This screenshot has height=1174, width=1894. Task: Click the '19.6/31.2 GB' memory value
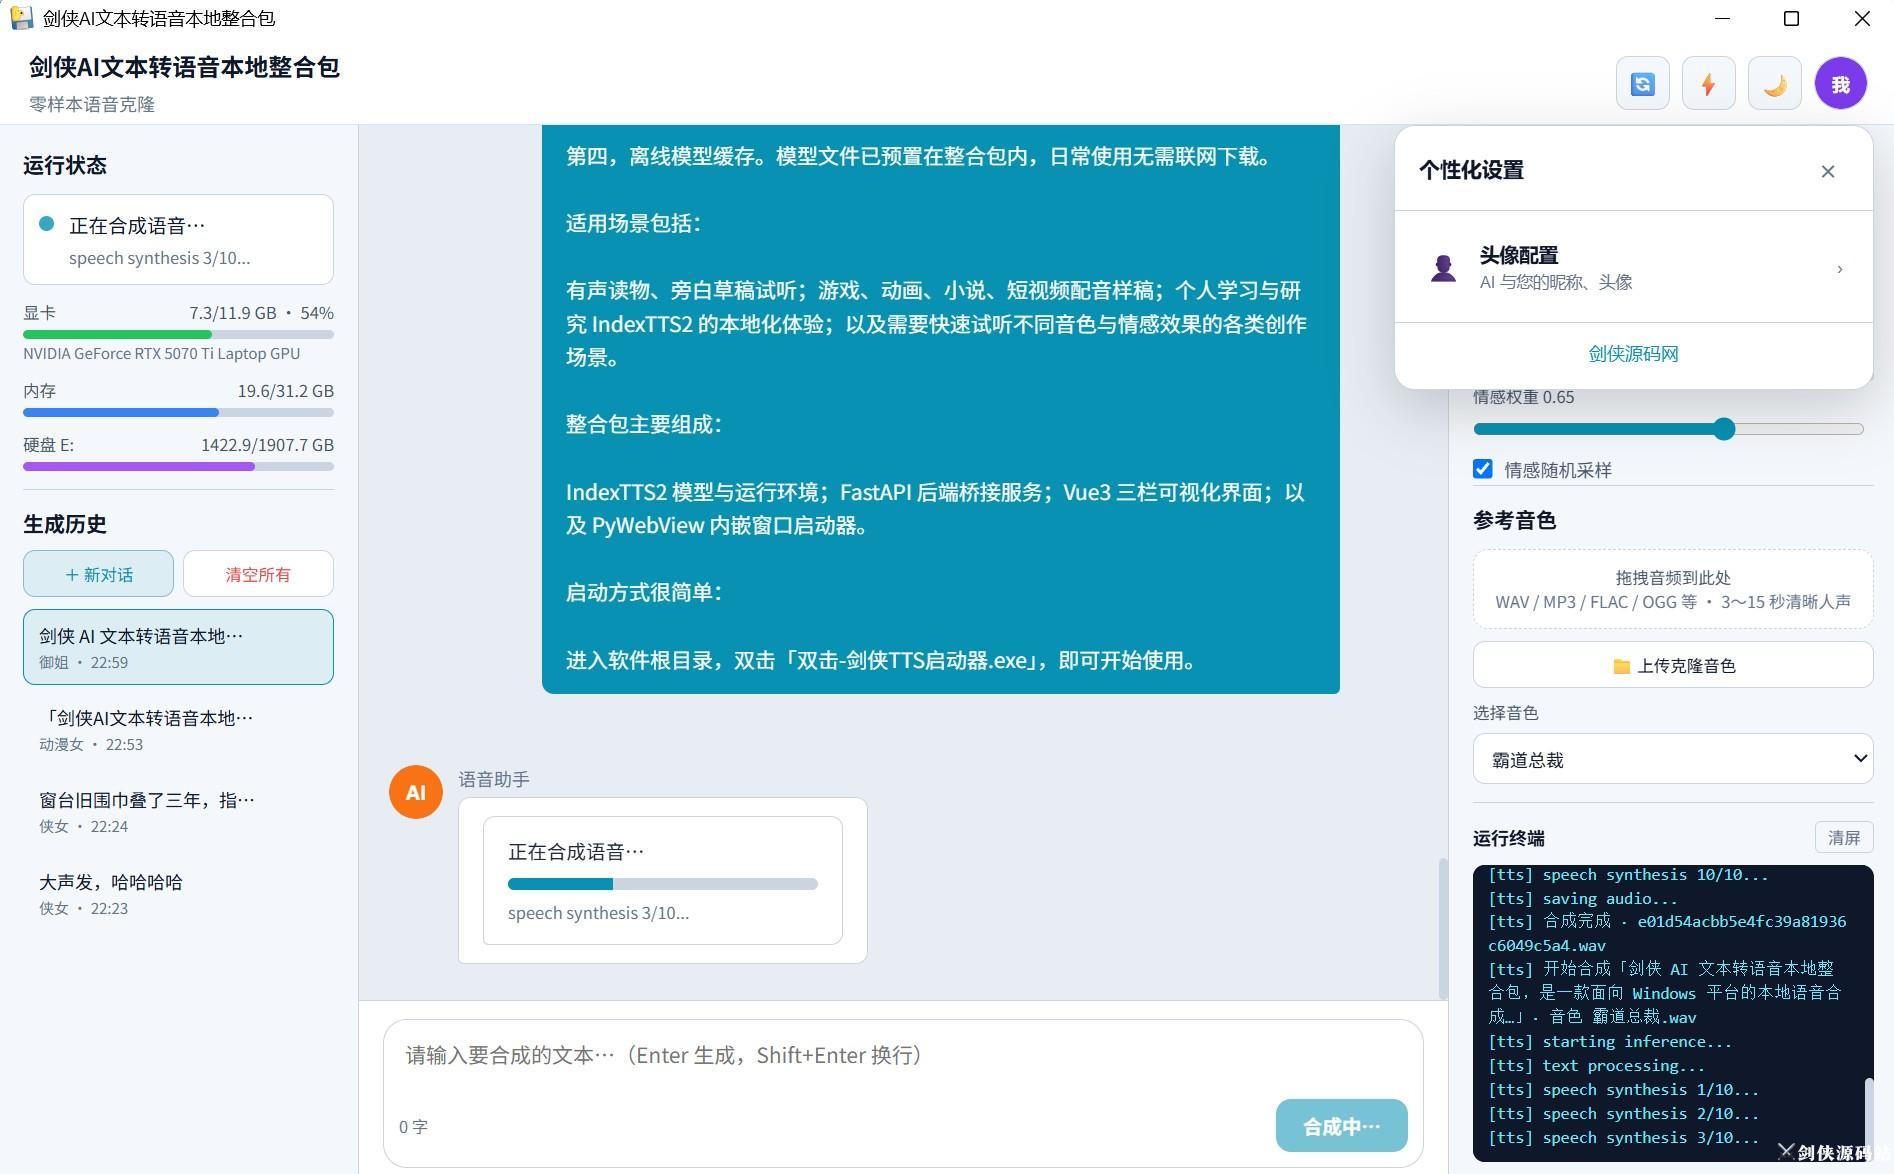click(x=285, y=391)
